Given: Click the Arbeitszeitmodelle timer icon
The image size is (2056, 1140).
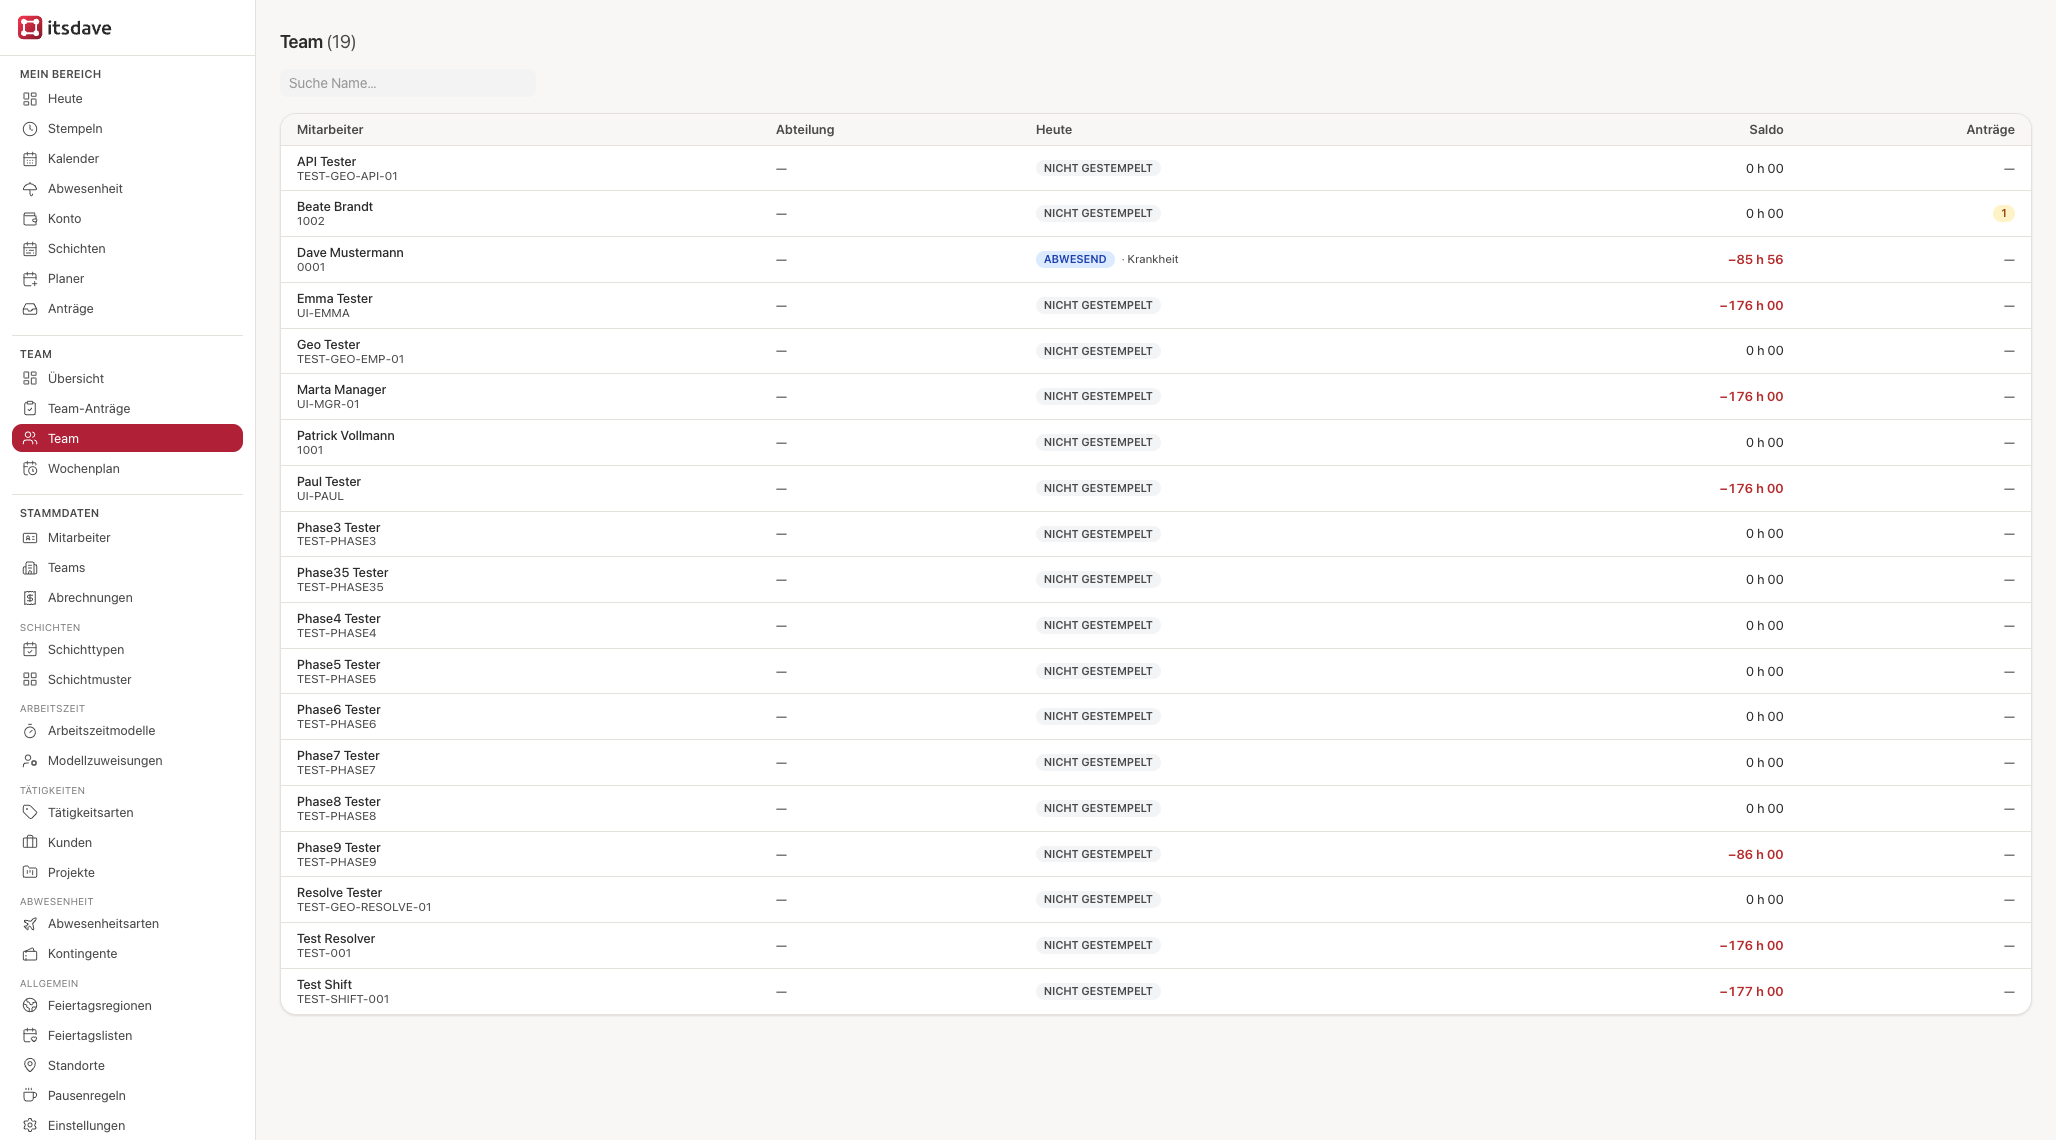Looking at the screenshot, I should [x=30, y=731].
